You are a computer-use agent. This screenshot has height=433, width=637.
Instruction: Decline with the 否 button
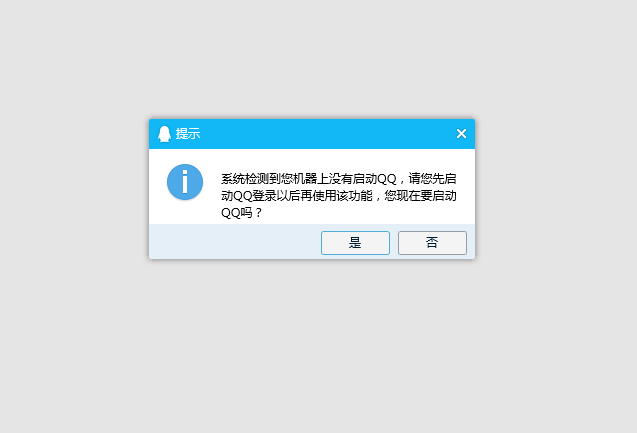tap(432, 243)
